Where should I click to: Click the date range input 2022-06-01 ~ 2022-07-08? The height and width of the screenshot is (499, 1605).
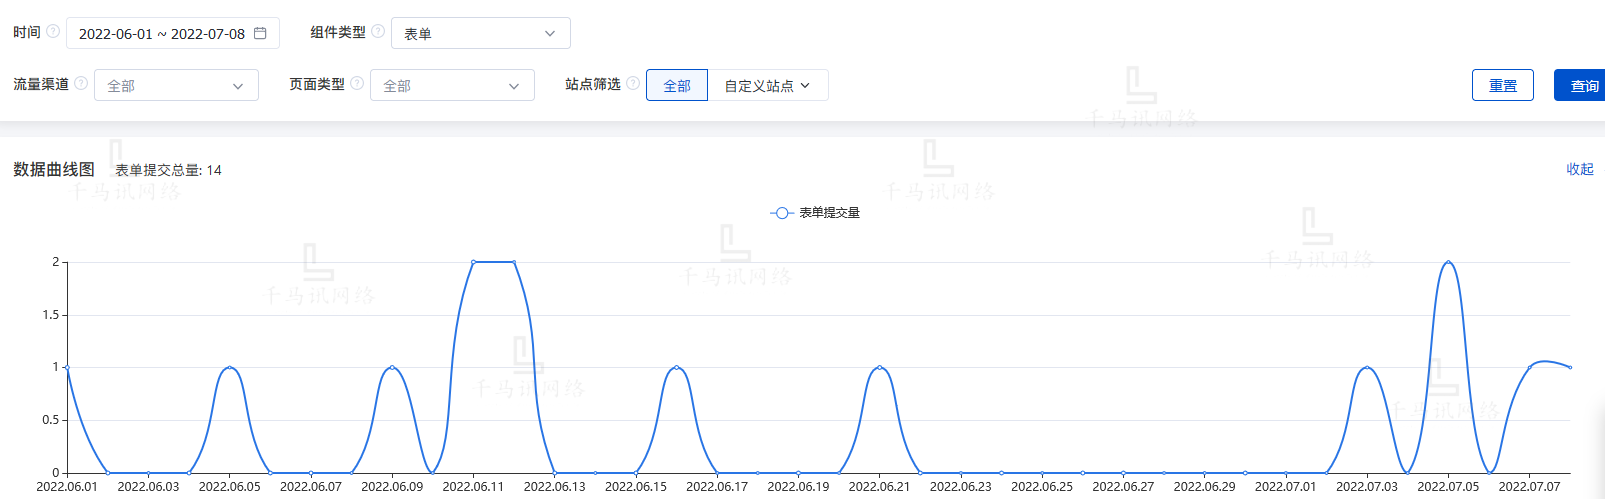pos(162,33)
